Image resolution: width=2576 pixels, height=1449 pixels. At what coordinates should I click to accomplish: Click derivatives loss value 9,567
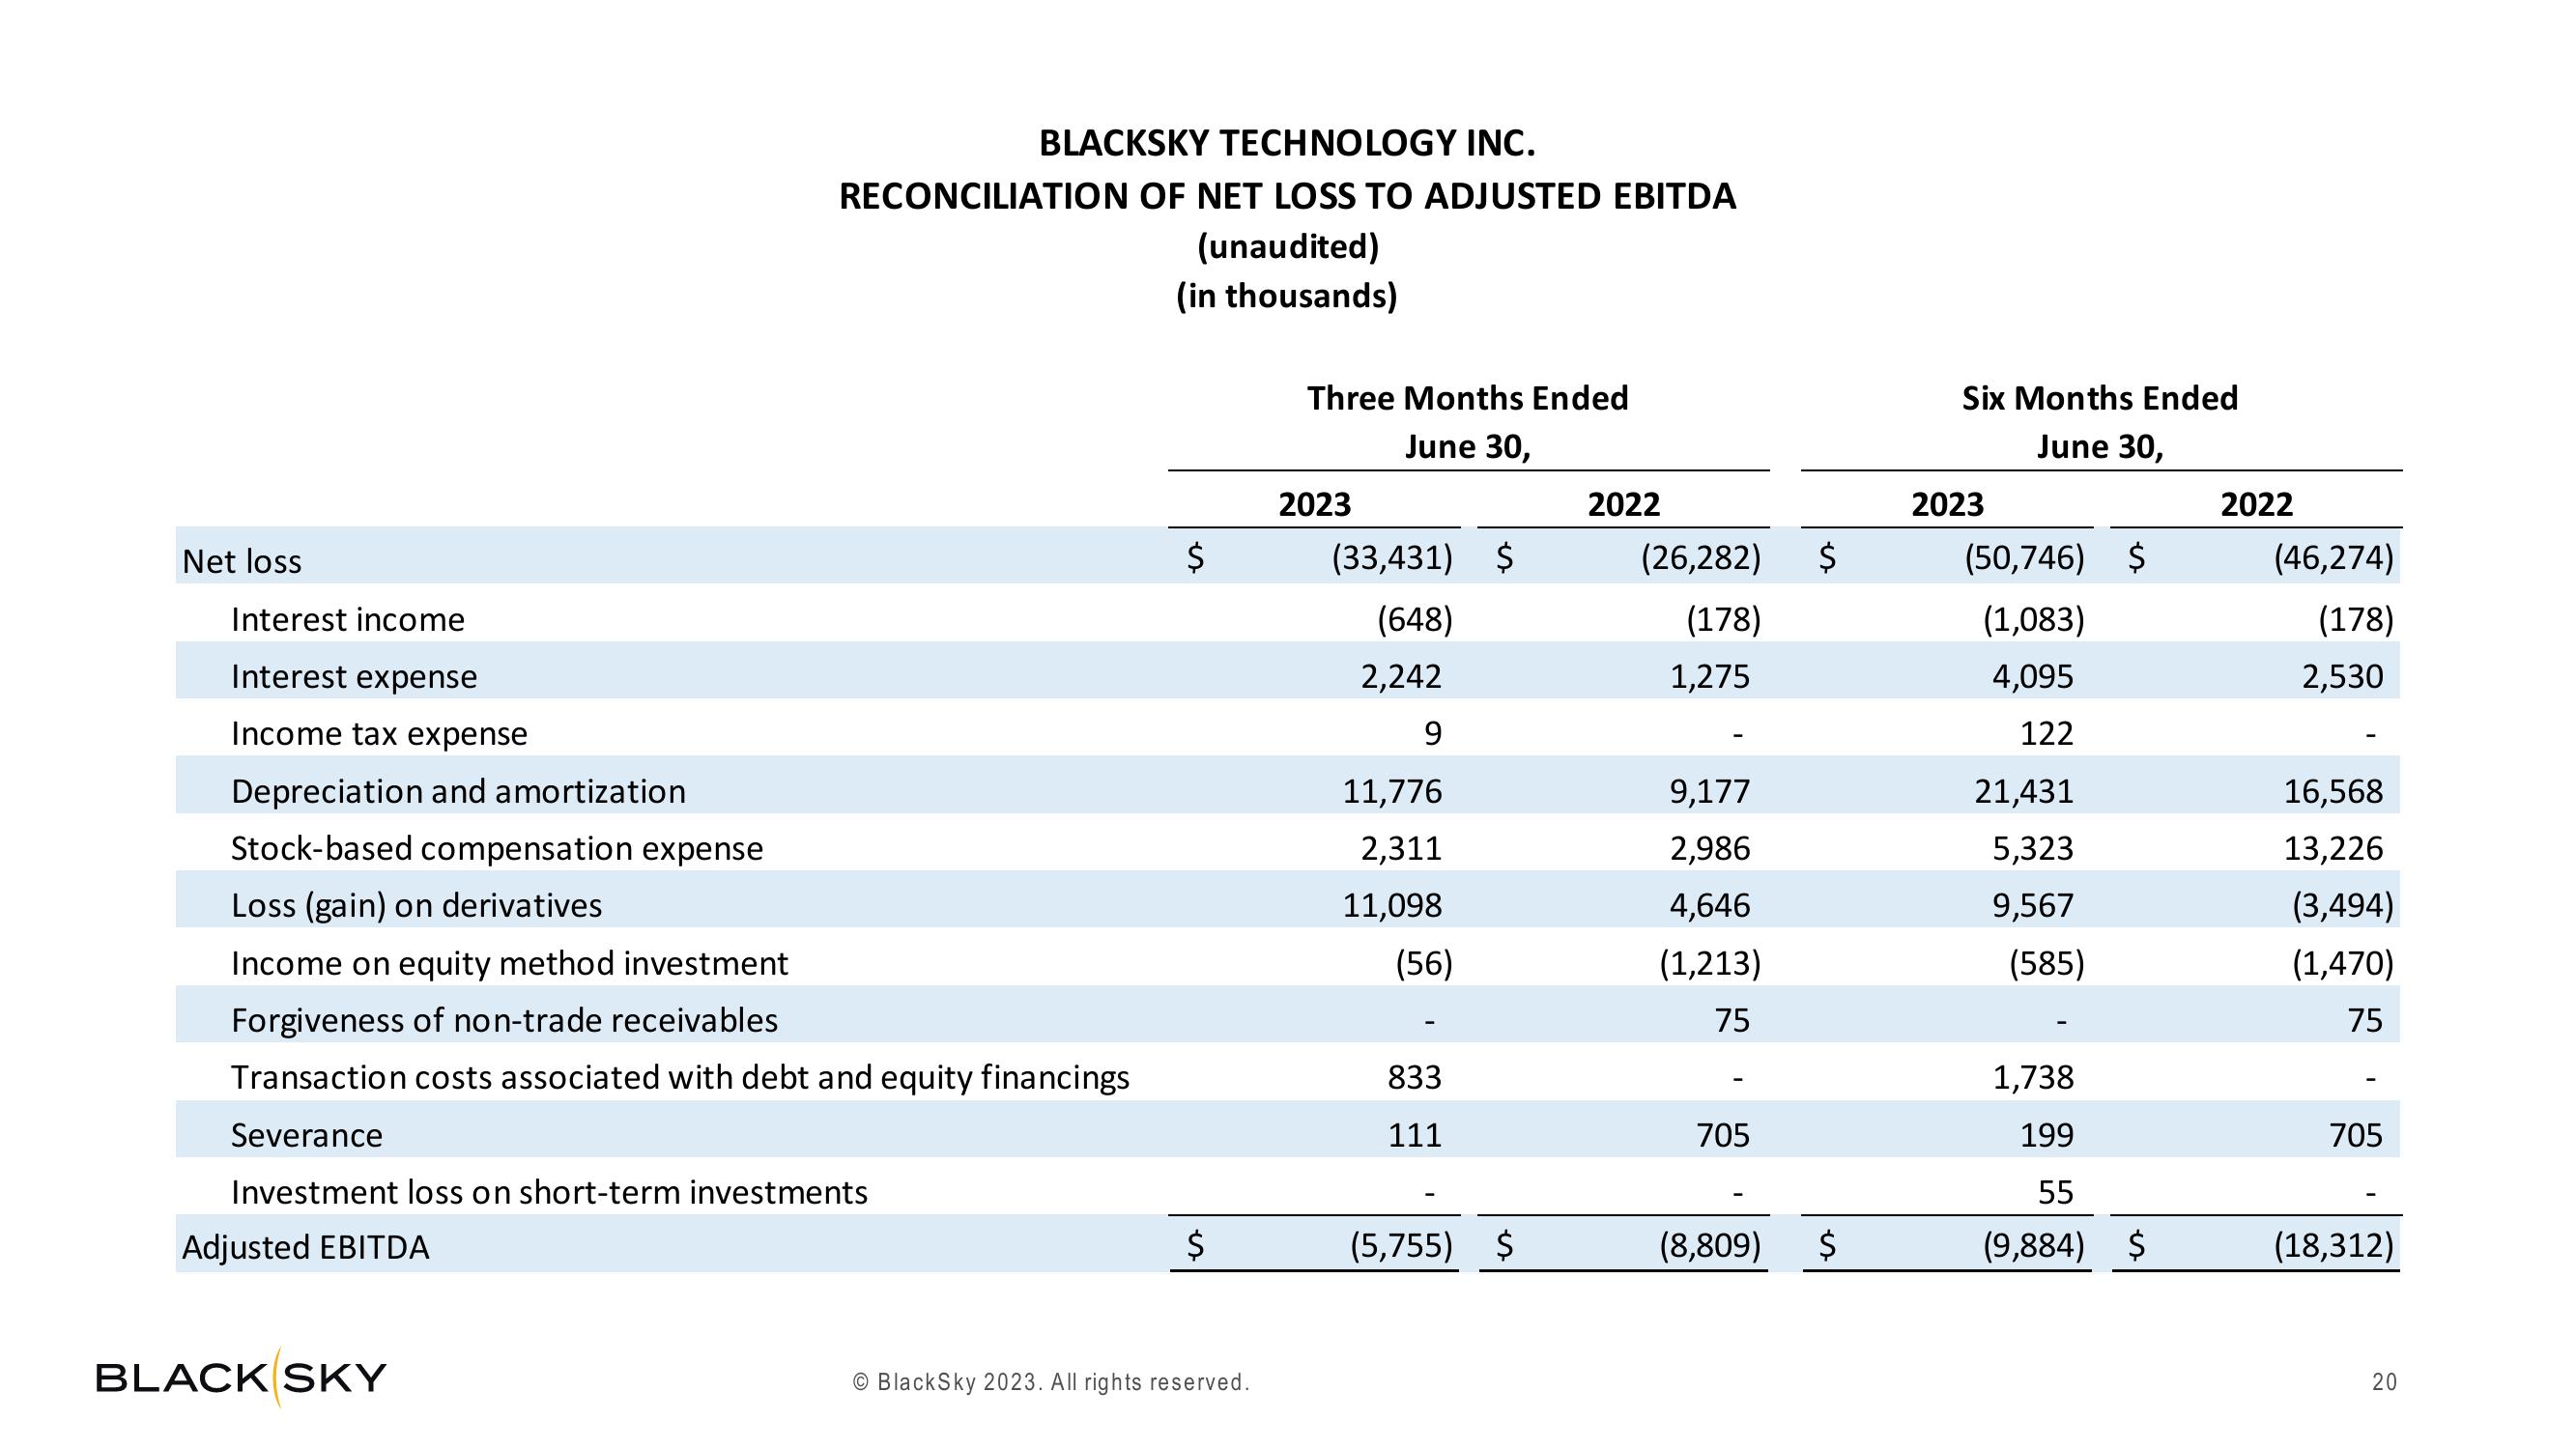[2033, 906]
